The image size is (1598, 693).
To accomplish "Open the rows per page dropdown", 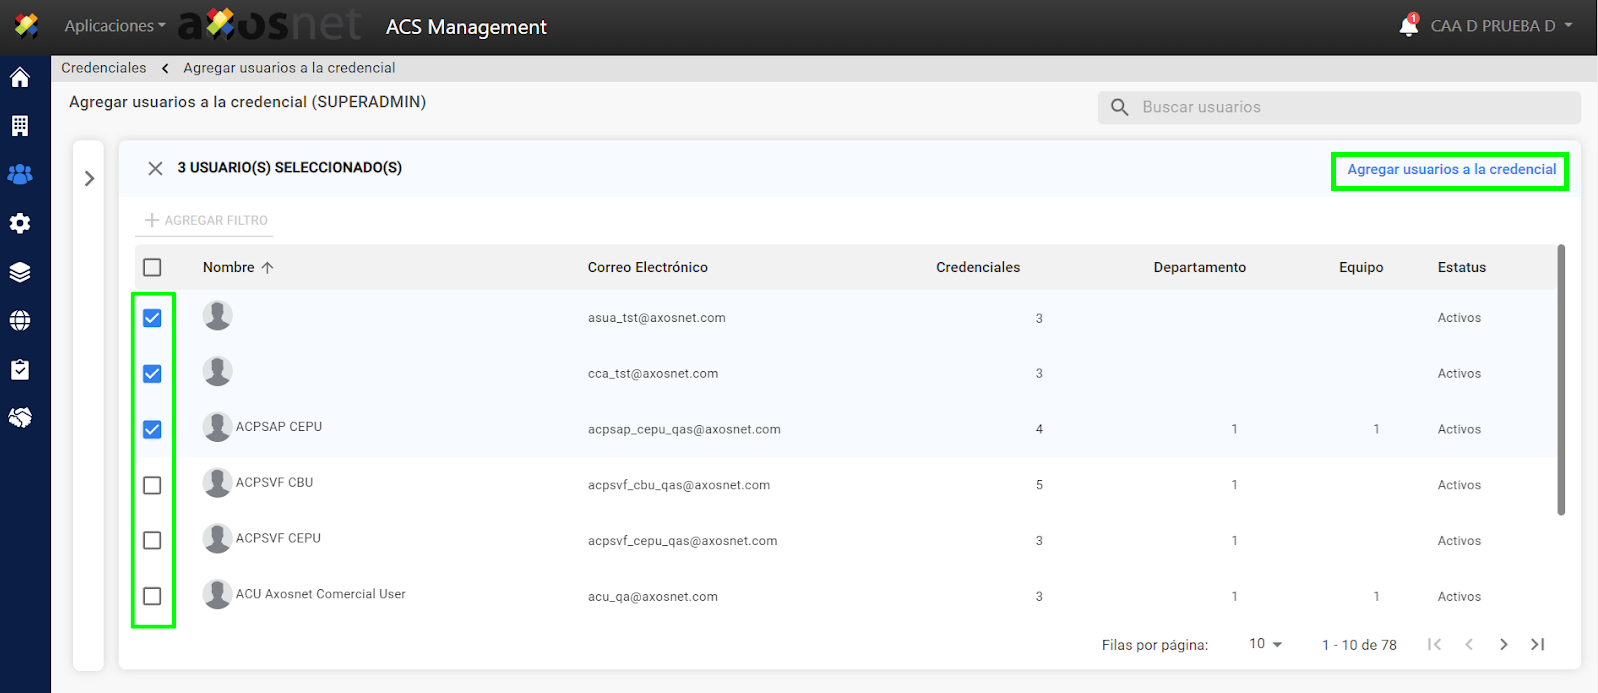I will click(x=1265, y=644).
